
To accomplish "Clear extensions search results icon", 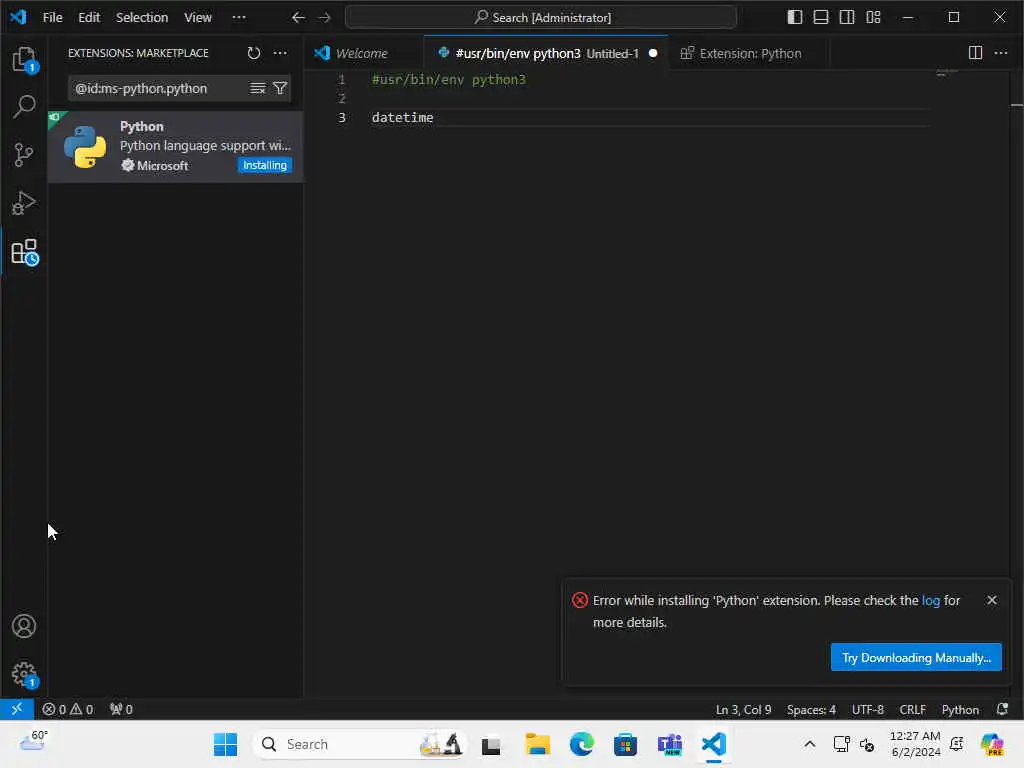I will pos(258,88).
